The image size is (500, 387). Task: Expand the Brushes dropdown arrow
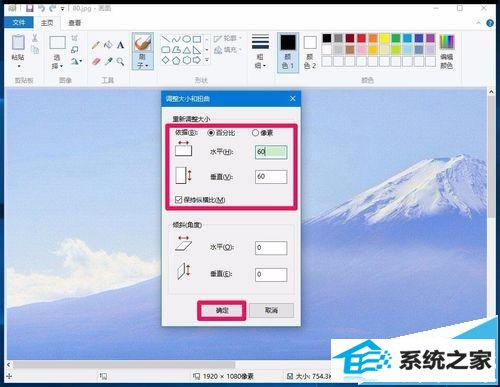(x=146, y=66)
